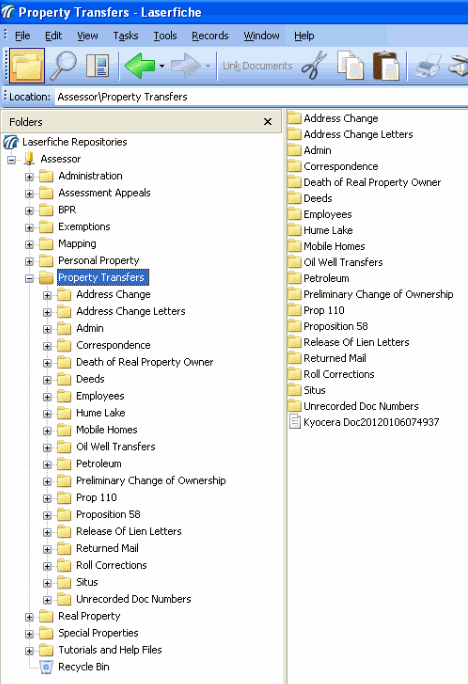Screen dimensions: 468x684
Task: Expand the Administration folder
Action: (x=29, y=177)
